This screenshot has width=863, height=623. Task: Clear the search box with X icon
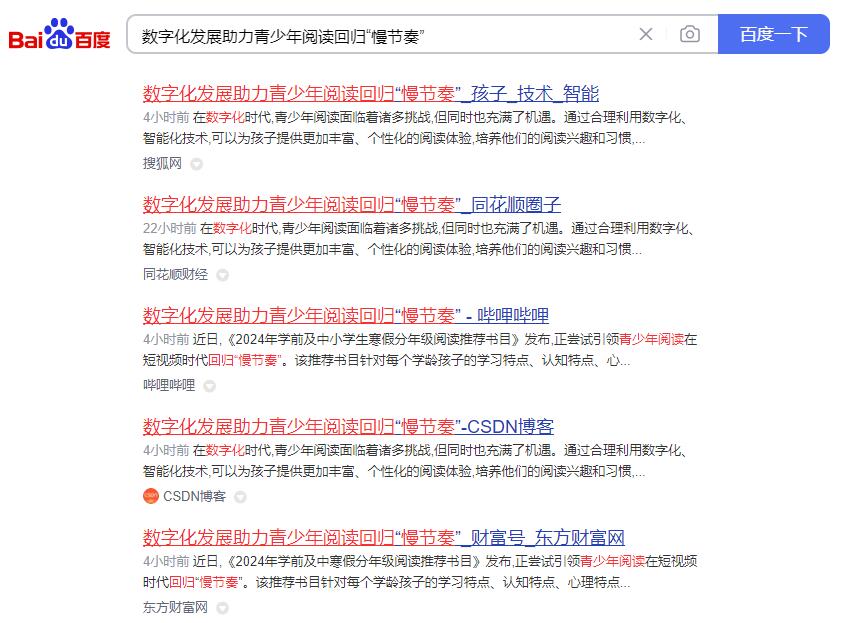click(x=646, y=34)
